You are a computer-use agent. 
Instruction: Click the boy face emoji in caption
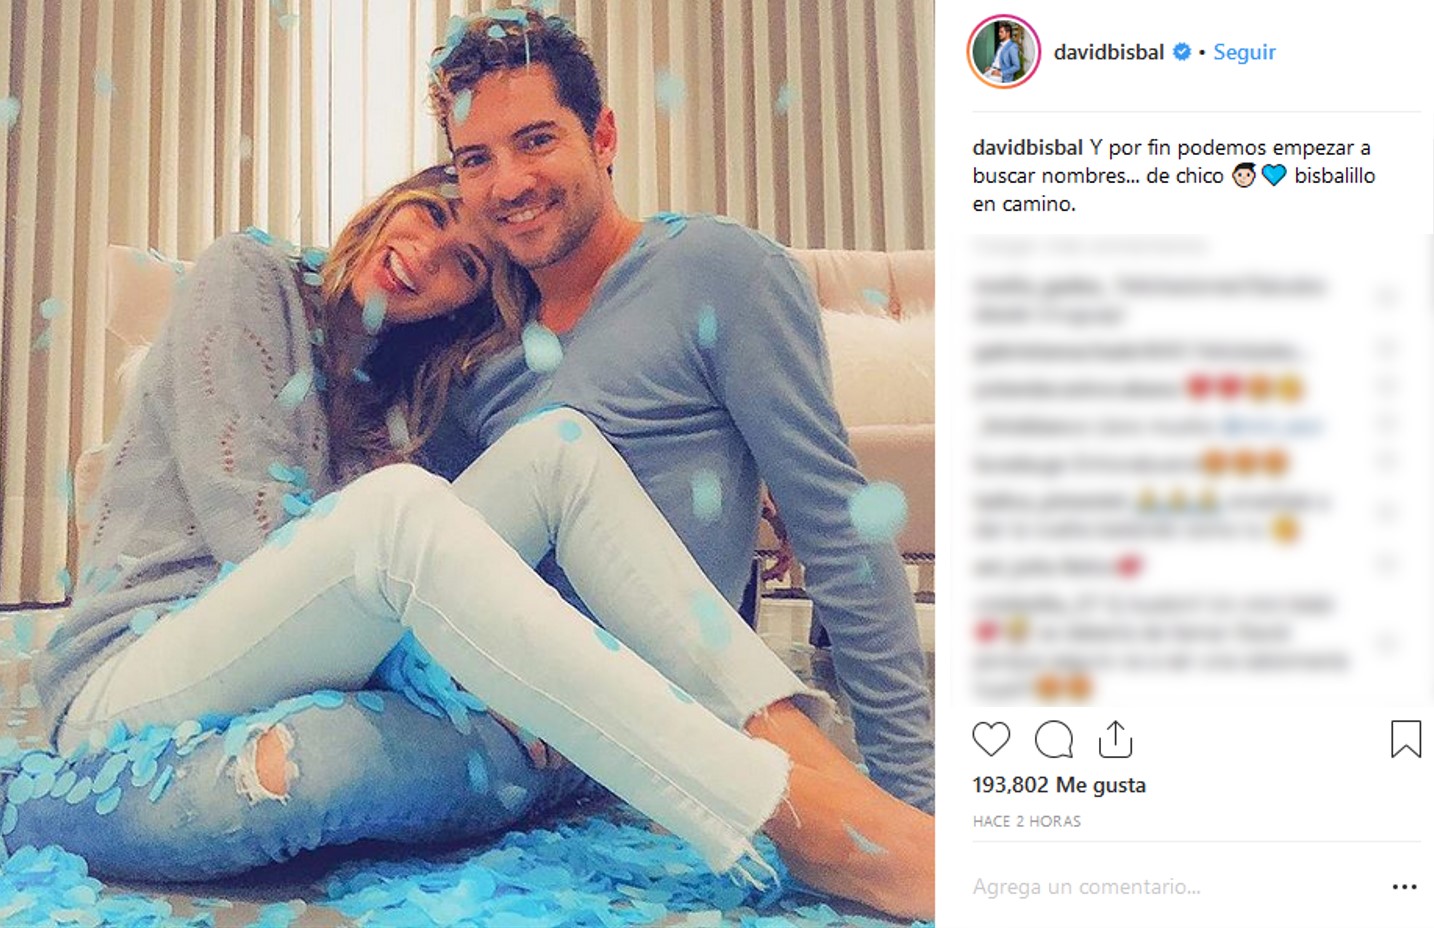pos(1243,176)
